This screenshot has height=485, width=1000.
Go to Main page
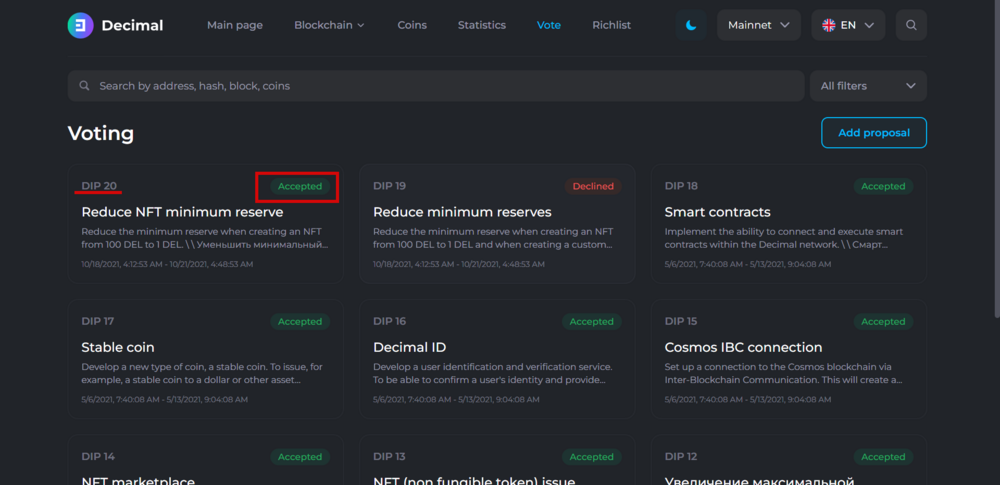tap(235, 26)
